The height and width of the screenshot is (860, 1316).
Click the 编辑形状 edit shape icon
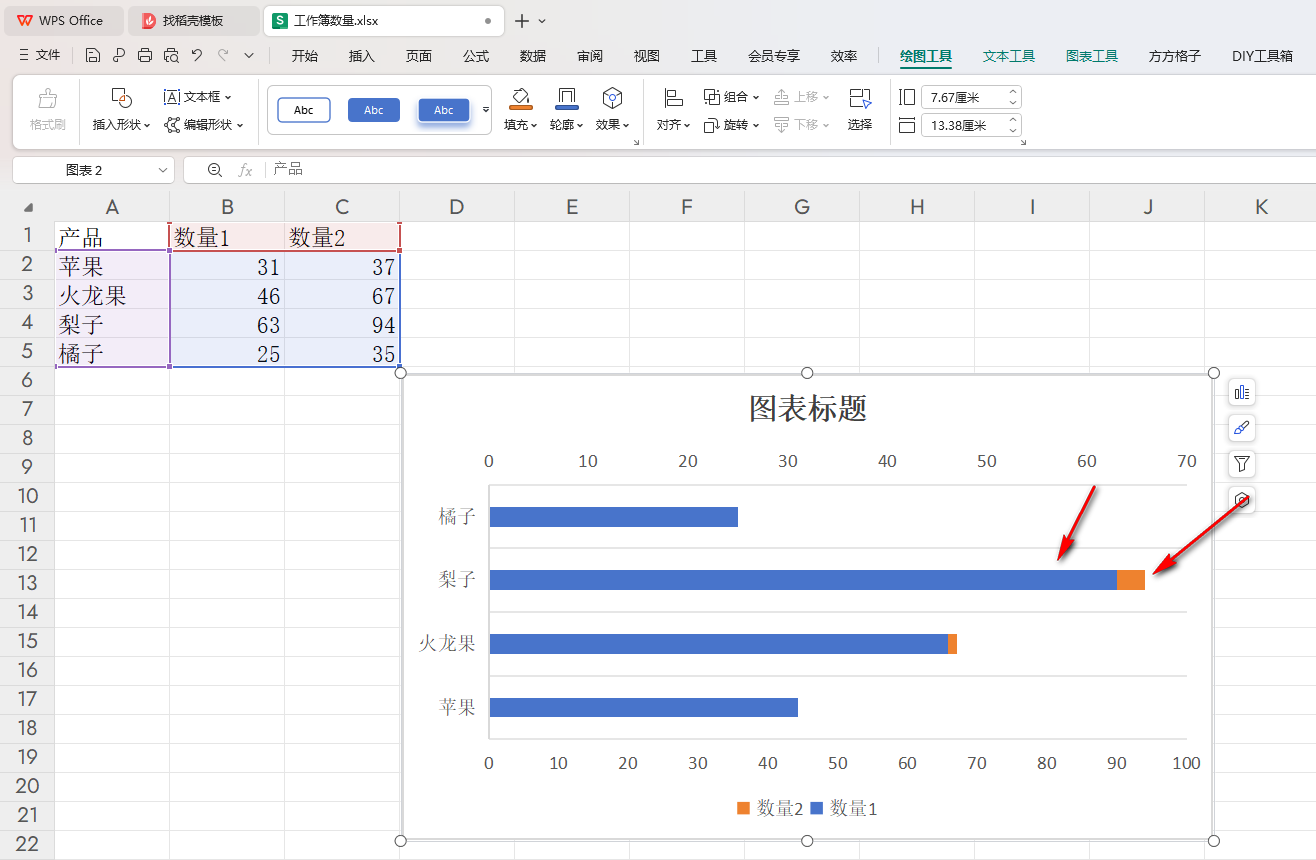[172, 125]
